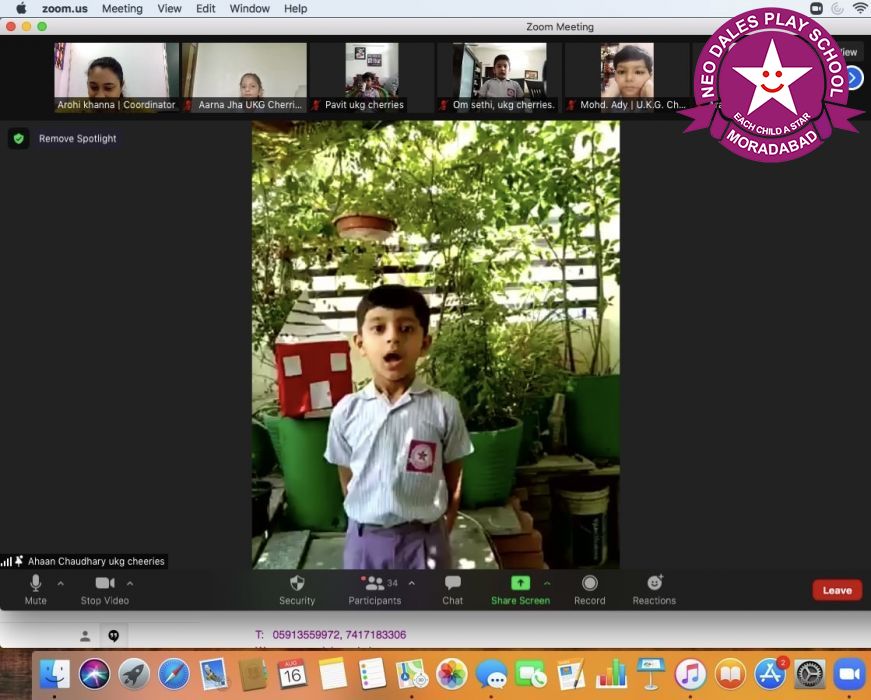This screenshot has width=871, height=700.
Task: Open Safari from the Dock
Action: pos(174,674)
